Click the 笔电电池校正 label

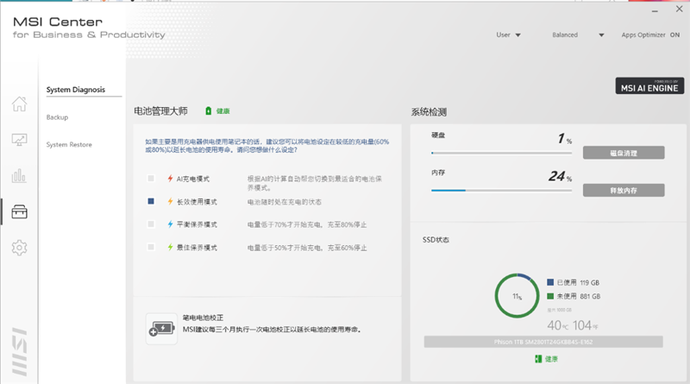point(203,318)
